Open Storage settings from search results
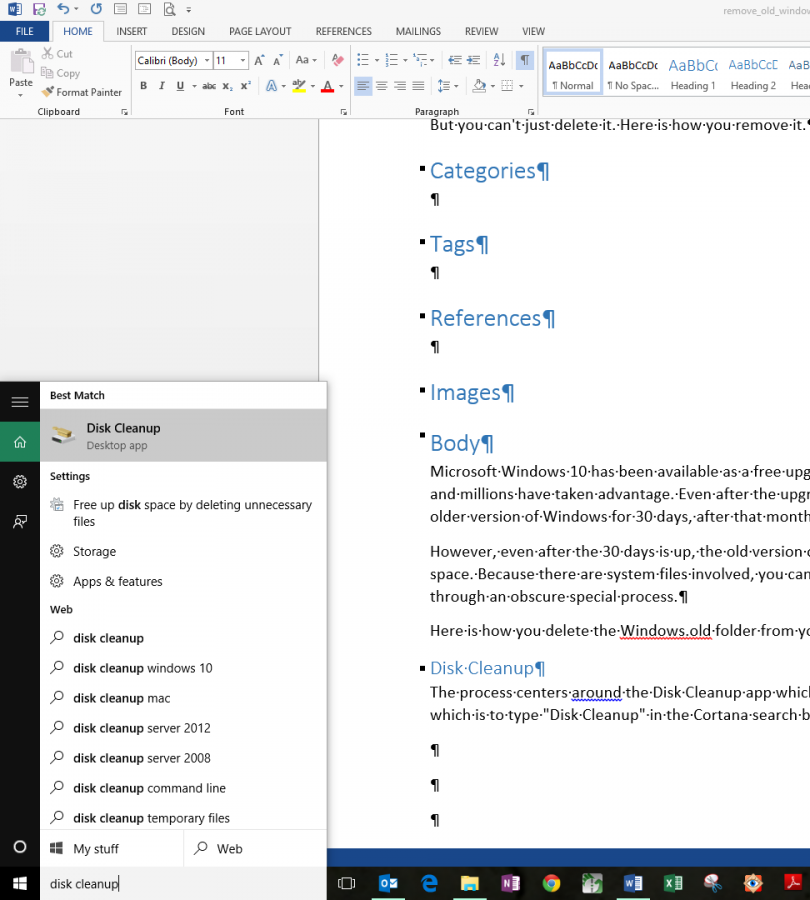This screenshot has height=900, width=810. coord(92,551)
